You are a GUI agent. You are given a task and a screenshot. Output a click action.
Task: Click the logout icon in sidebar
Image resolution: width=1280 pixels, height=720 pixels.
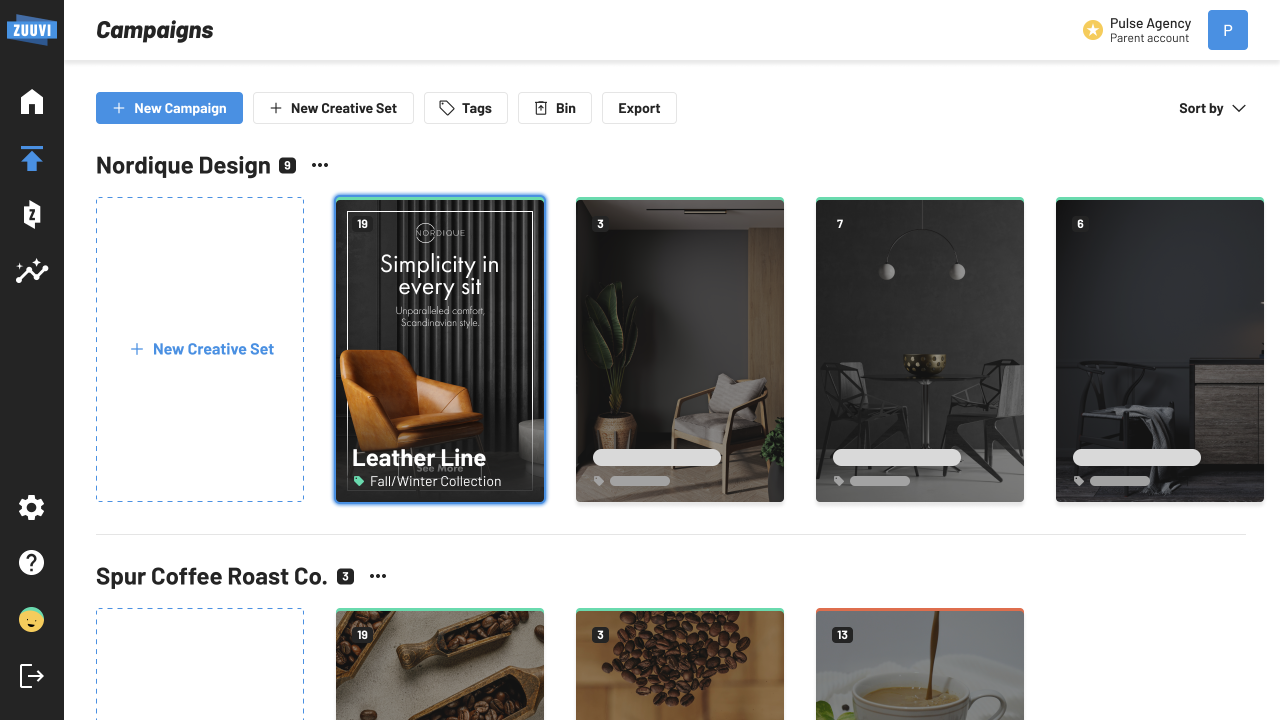point(32,677)
